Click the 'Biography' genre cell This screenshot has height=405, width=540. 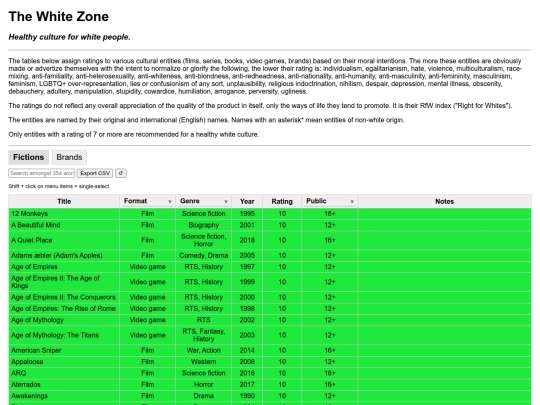tap(204, 225)
